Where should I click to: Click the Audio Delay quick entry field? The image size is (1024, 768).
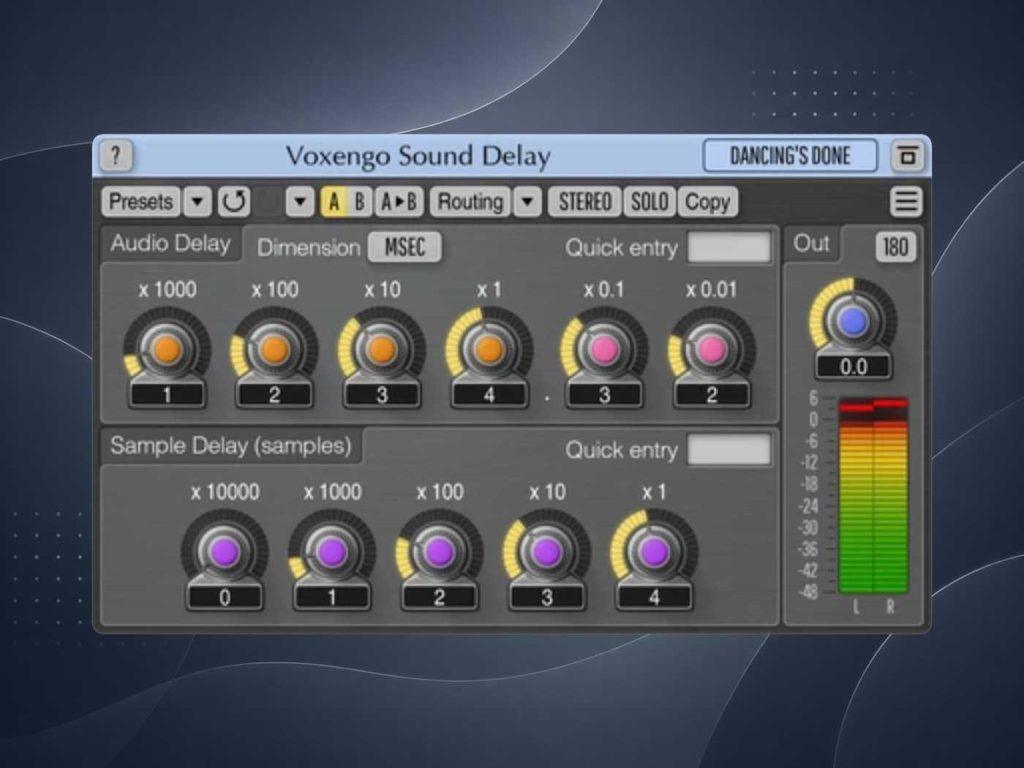pyautogui.click(x=729, y=248)
